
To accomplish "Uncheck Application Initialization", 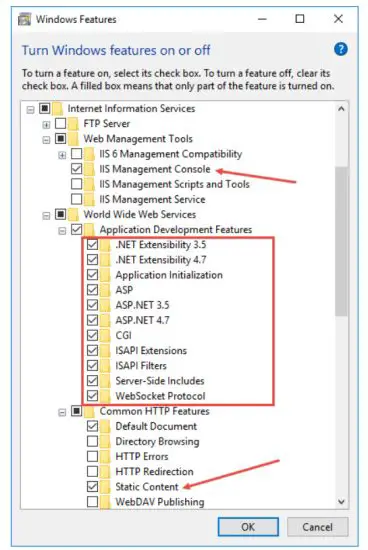I will [92, 275].
